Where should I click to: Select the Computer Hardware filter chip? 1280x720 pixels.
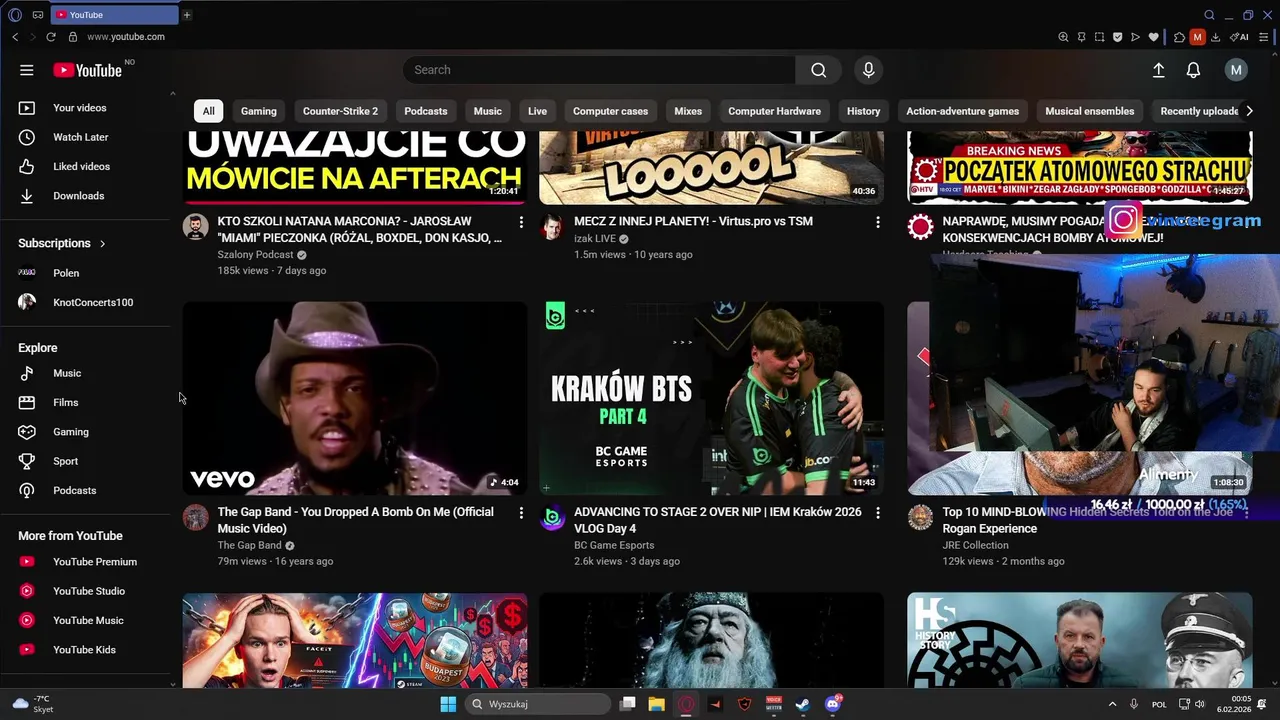coord(774,111)
